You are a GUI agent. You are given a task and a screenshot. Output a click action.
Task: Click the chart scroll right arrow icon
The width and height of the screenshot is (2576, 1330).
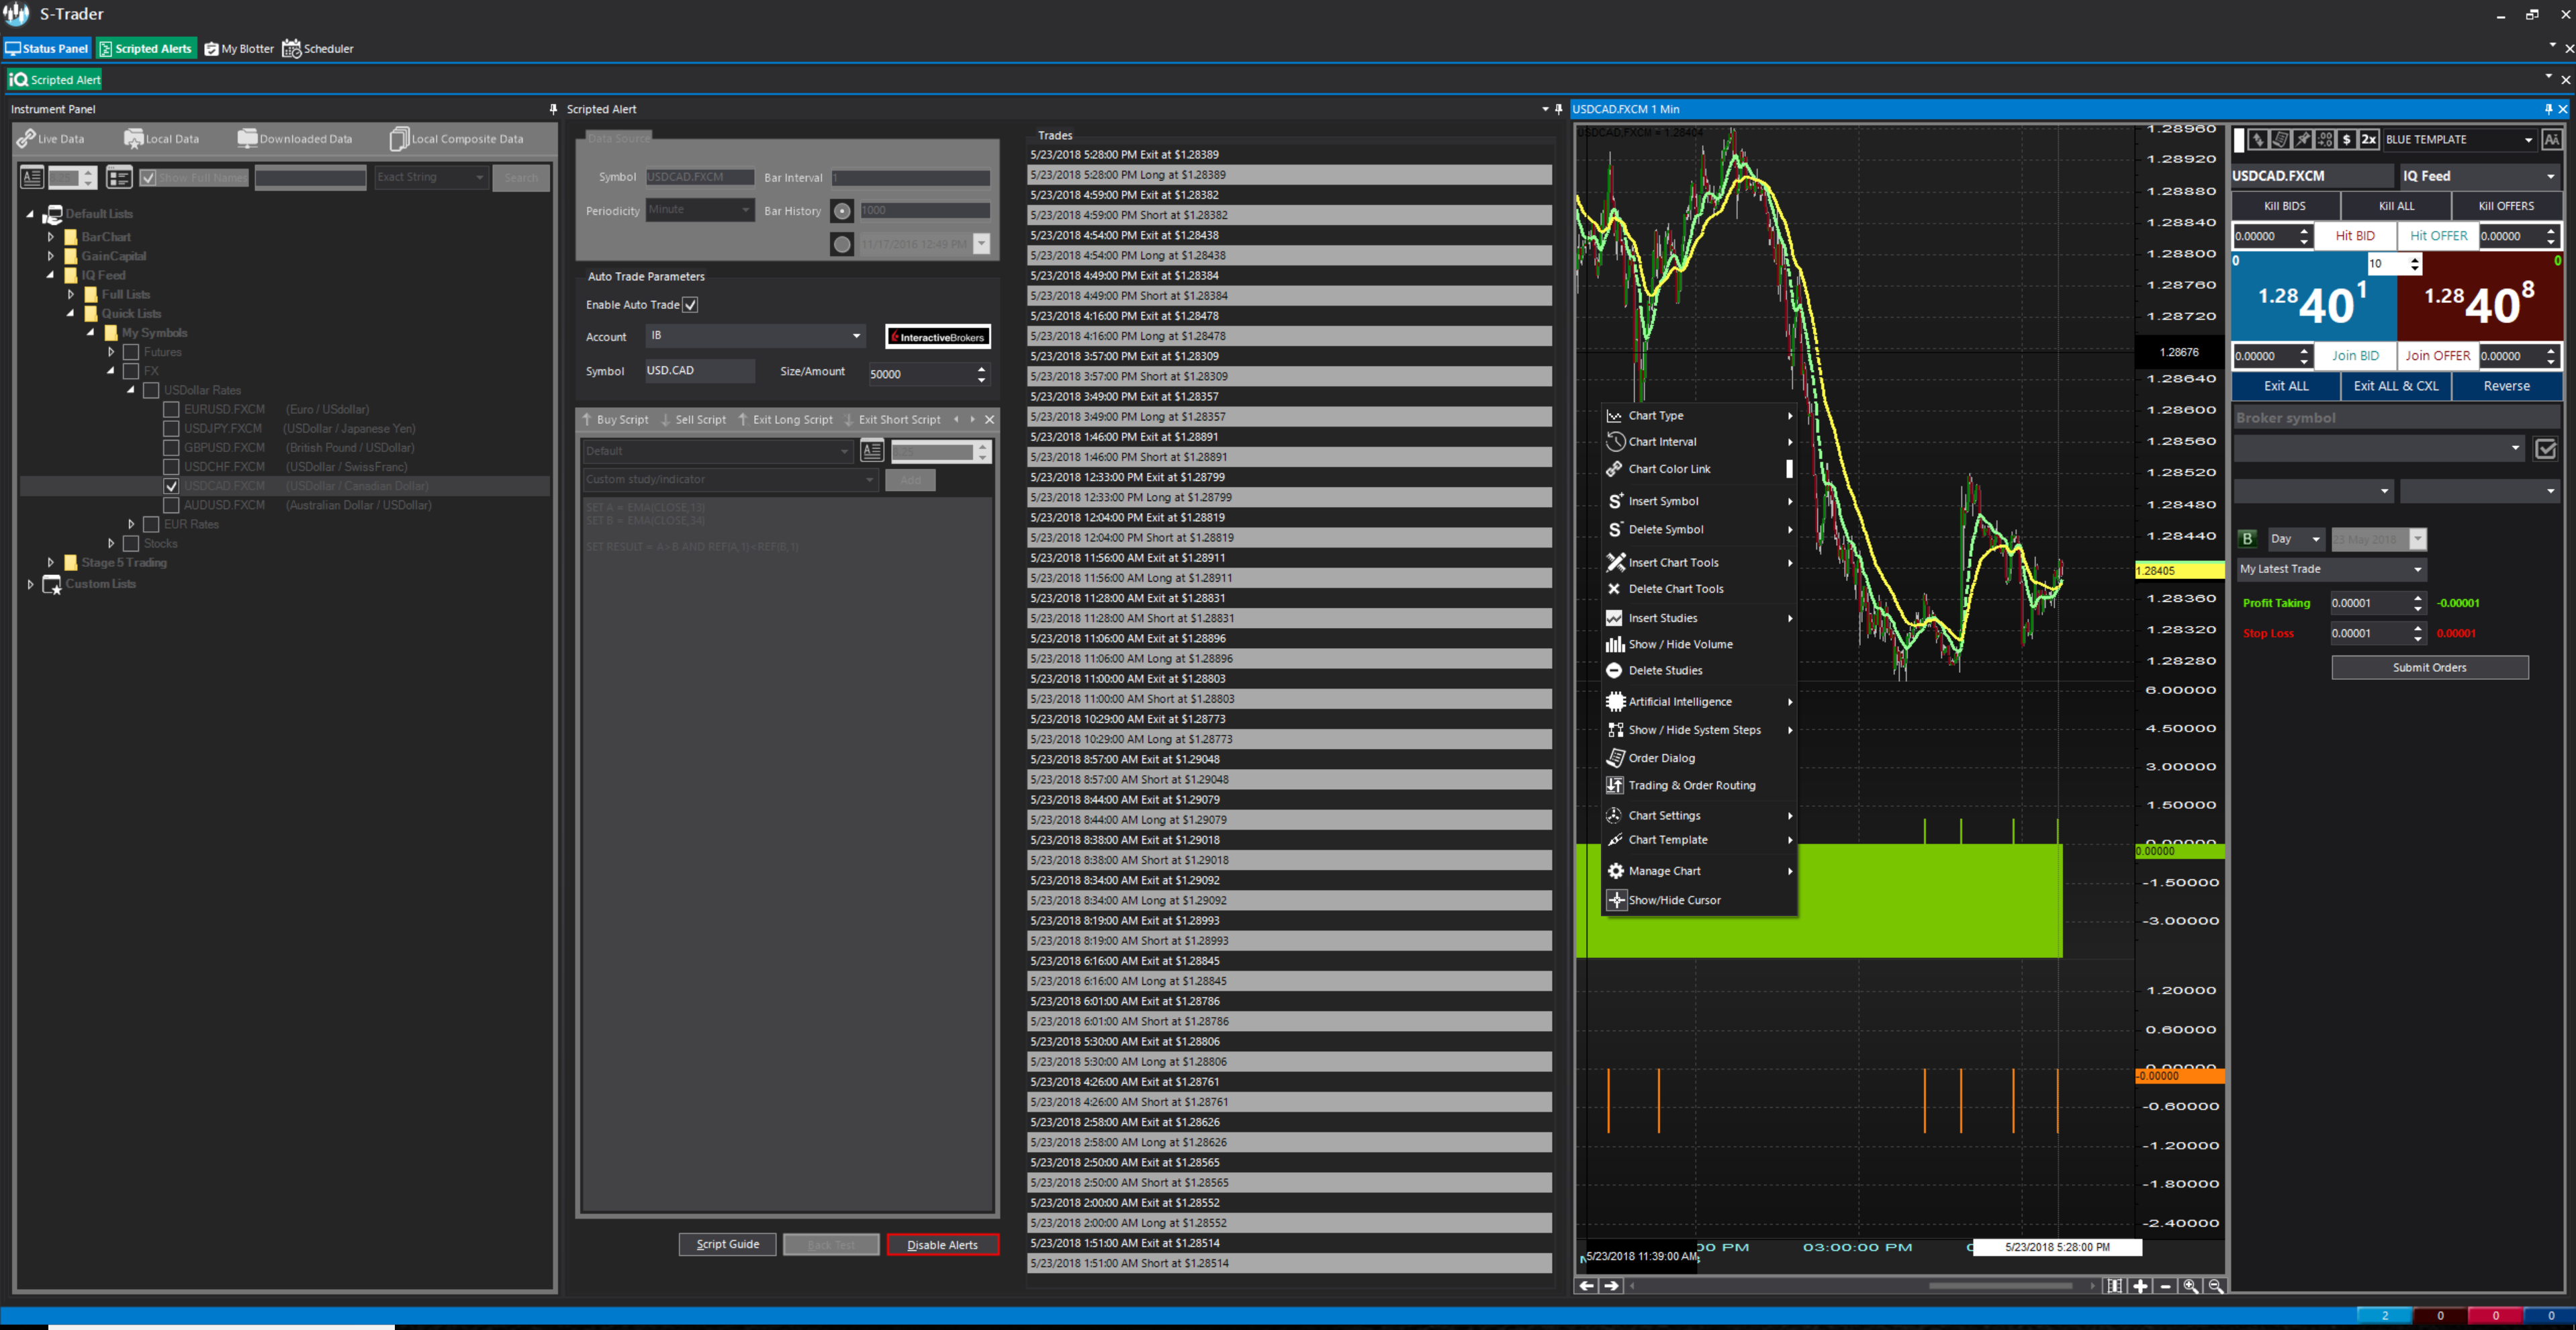point(1611,1286)
